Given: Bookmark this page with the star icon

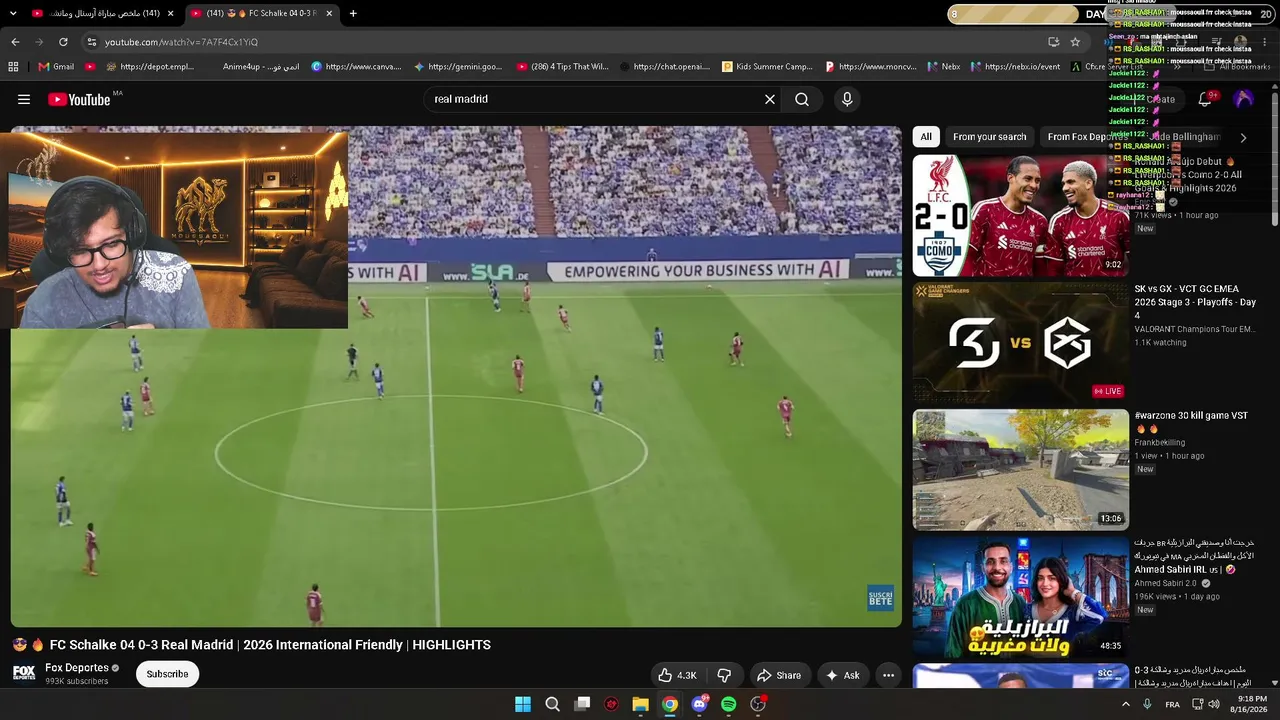Looking at the screenshot, I should [x=1075, y=42].
